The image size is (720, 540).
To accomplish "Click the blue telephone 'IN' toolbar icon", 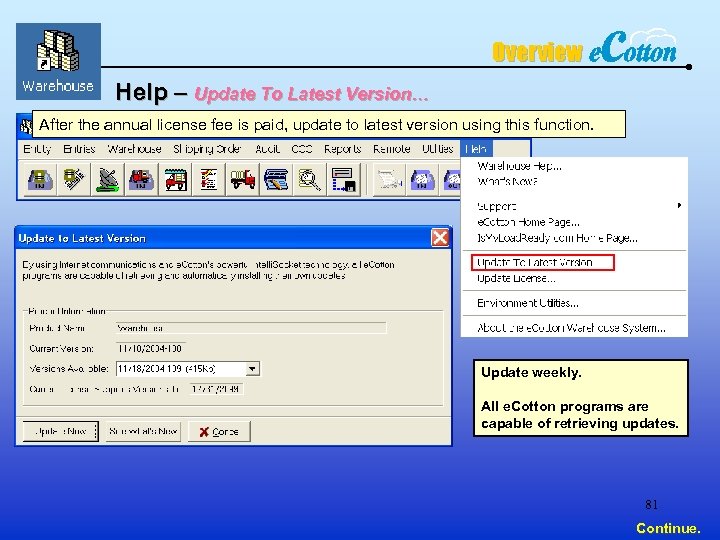I will pyautogui.click(x=423, y=179).
